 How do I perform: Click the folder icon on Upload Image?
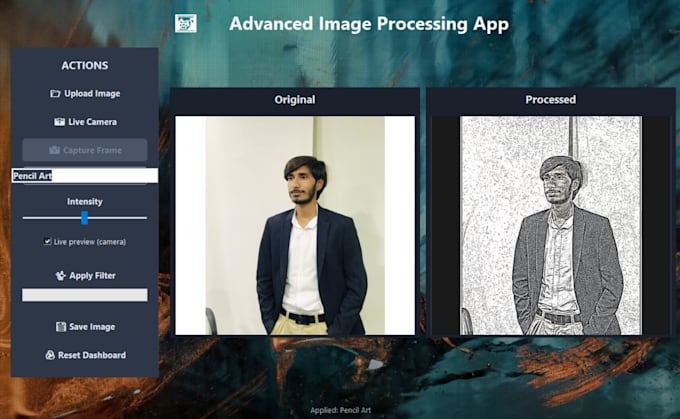(x=55, y=94)
